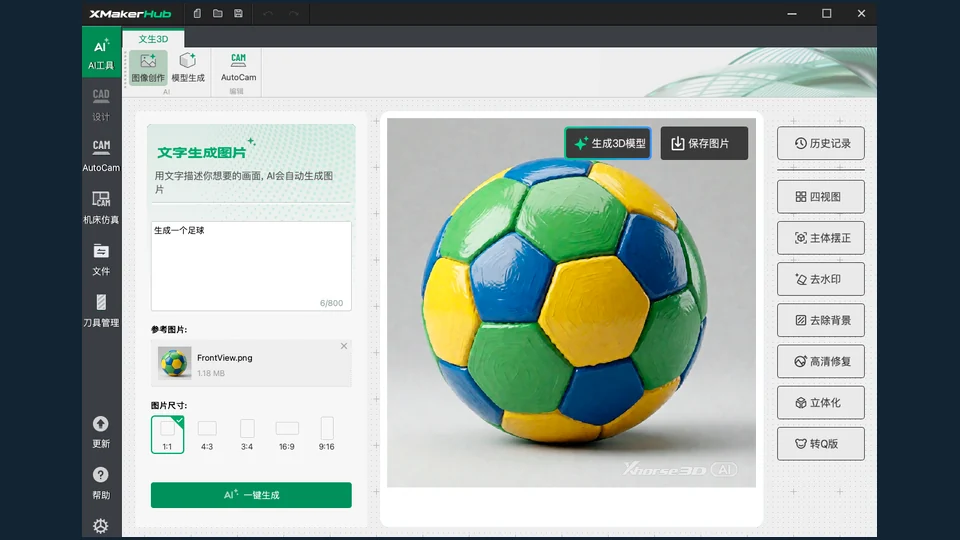Viewport: 960px width, 540px height.
Task: Click 去水印 button
Action: (x=821, y=279)
